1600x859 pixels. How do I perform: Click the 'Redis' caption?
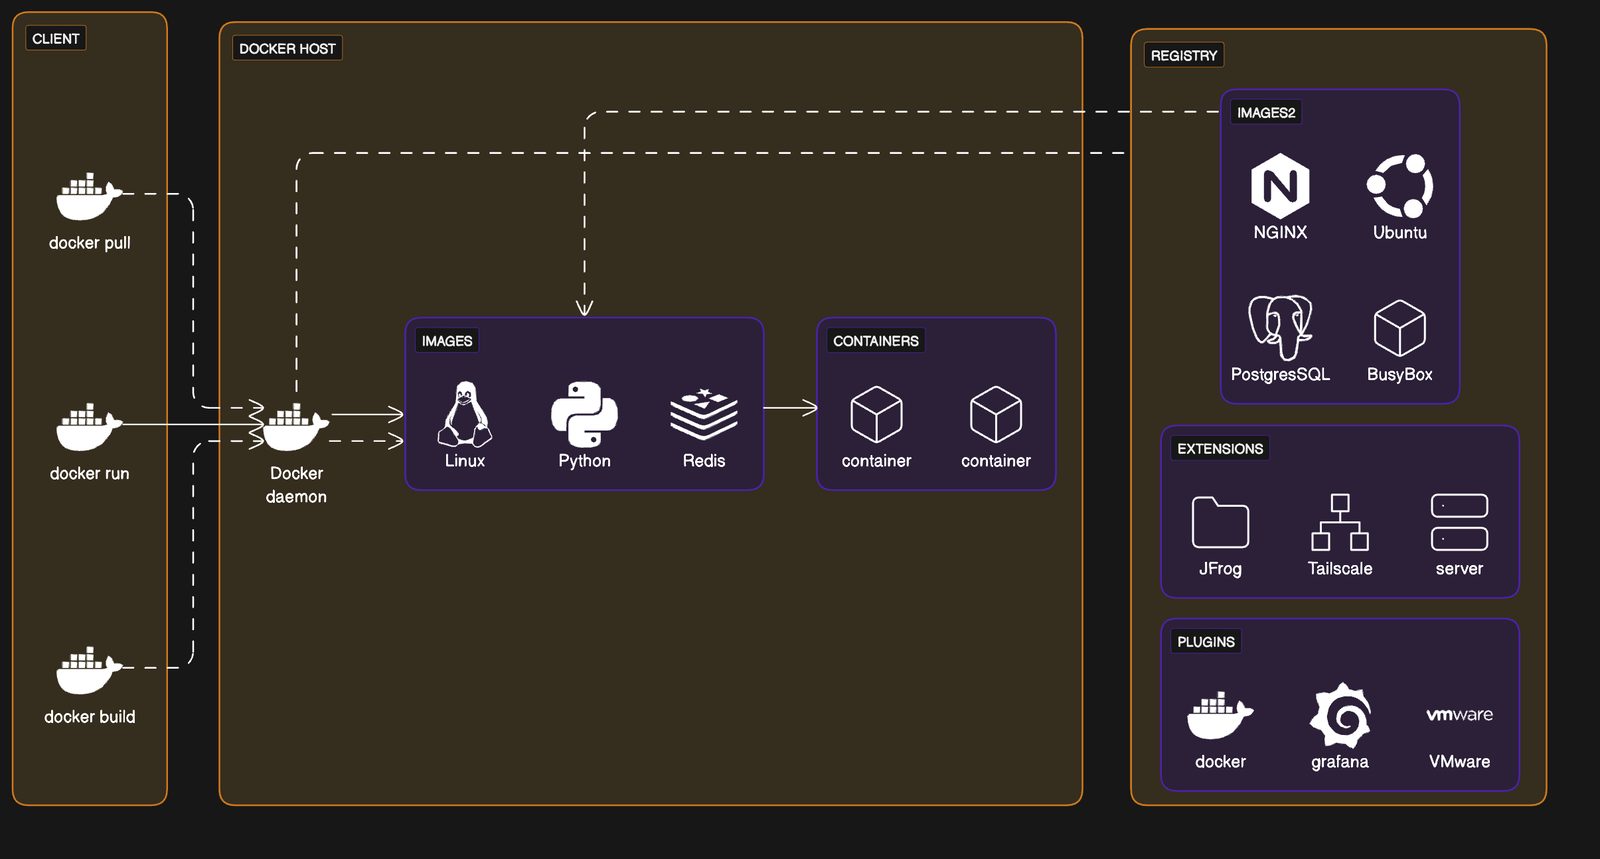tap(704, 461)
